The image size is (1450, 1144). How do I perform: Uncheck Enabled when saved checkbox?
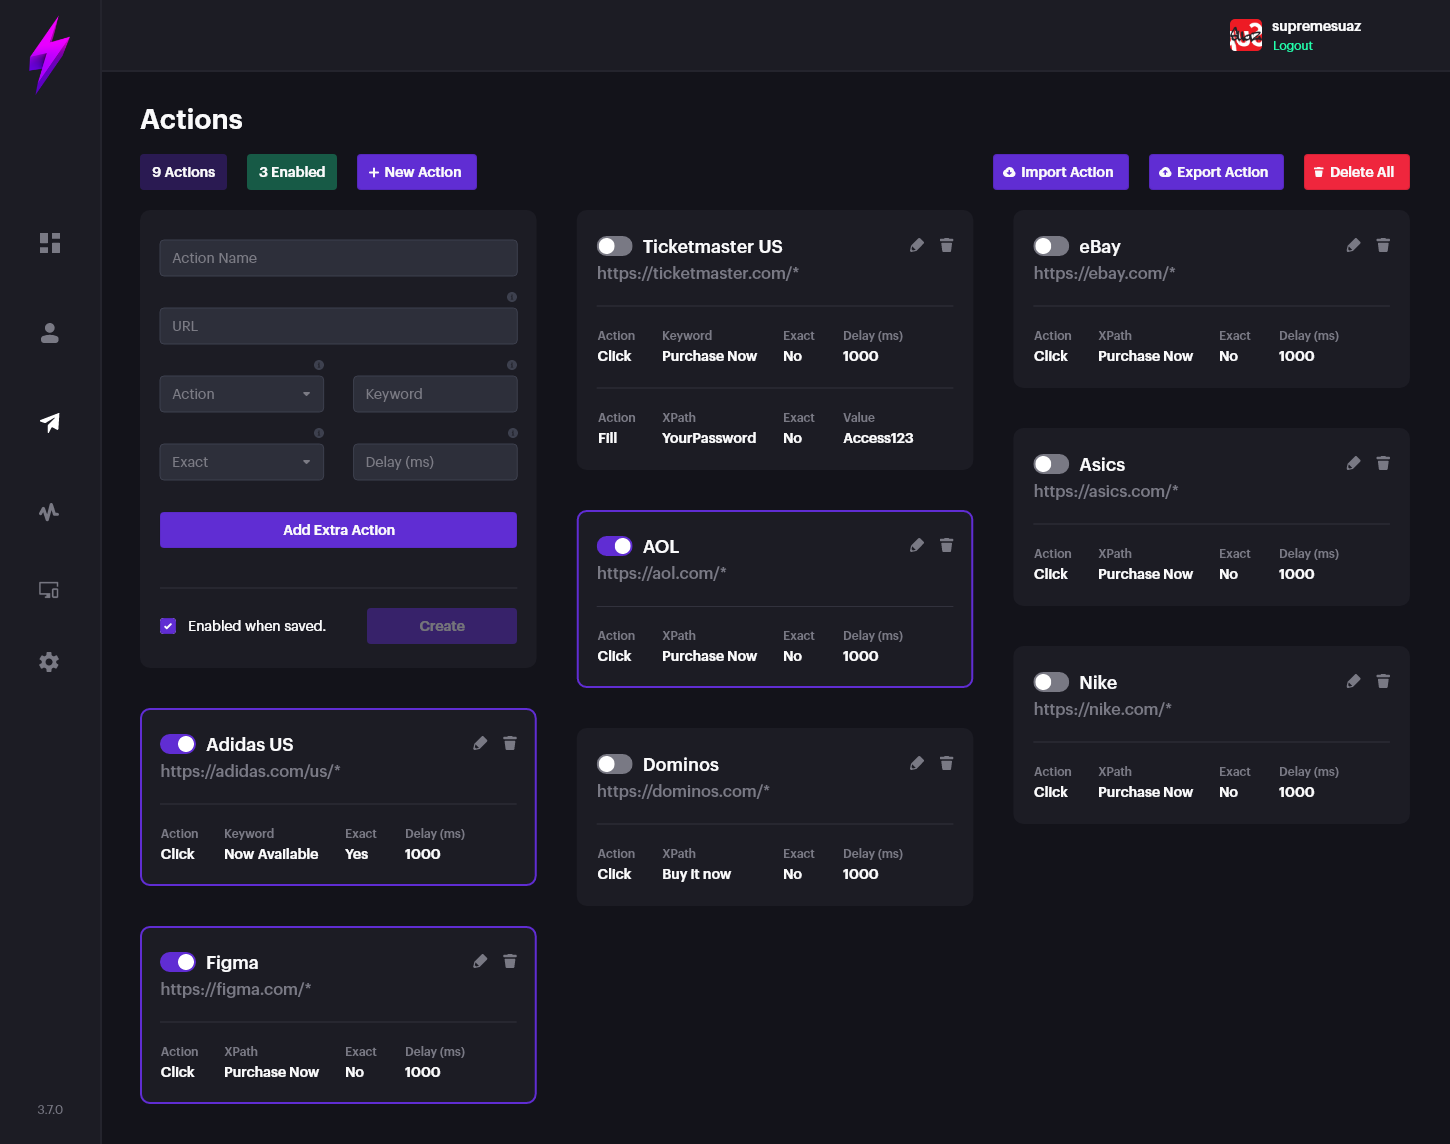(168, 626)
